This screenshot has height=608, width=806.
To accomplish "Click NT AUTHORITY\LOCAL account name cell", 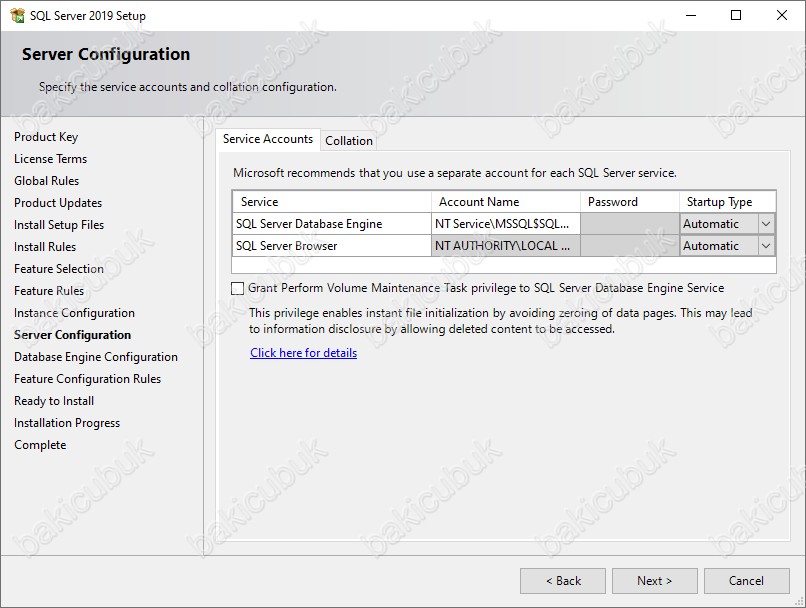I will tap(506, 246).
